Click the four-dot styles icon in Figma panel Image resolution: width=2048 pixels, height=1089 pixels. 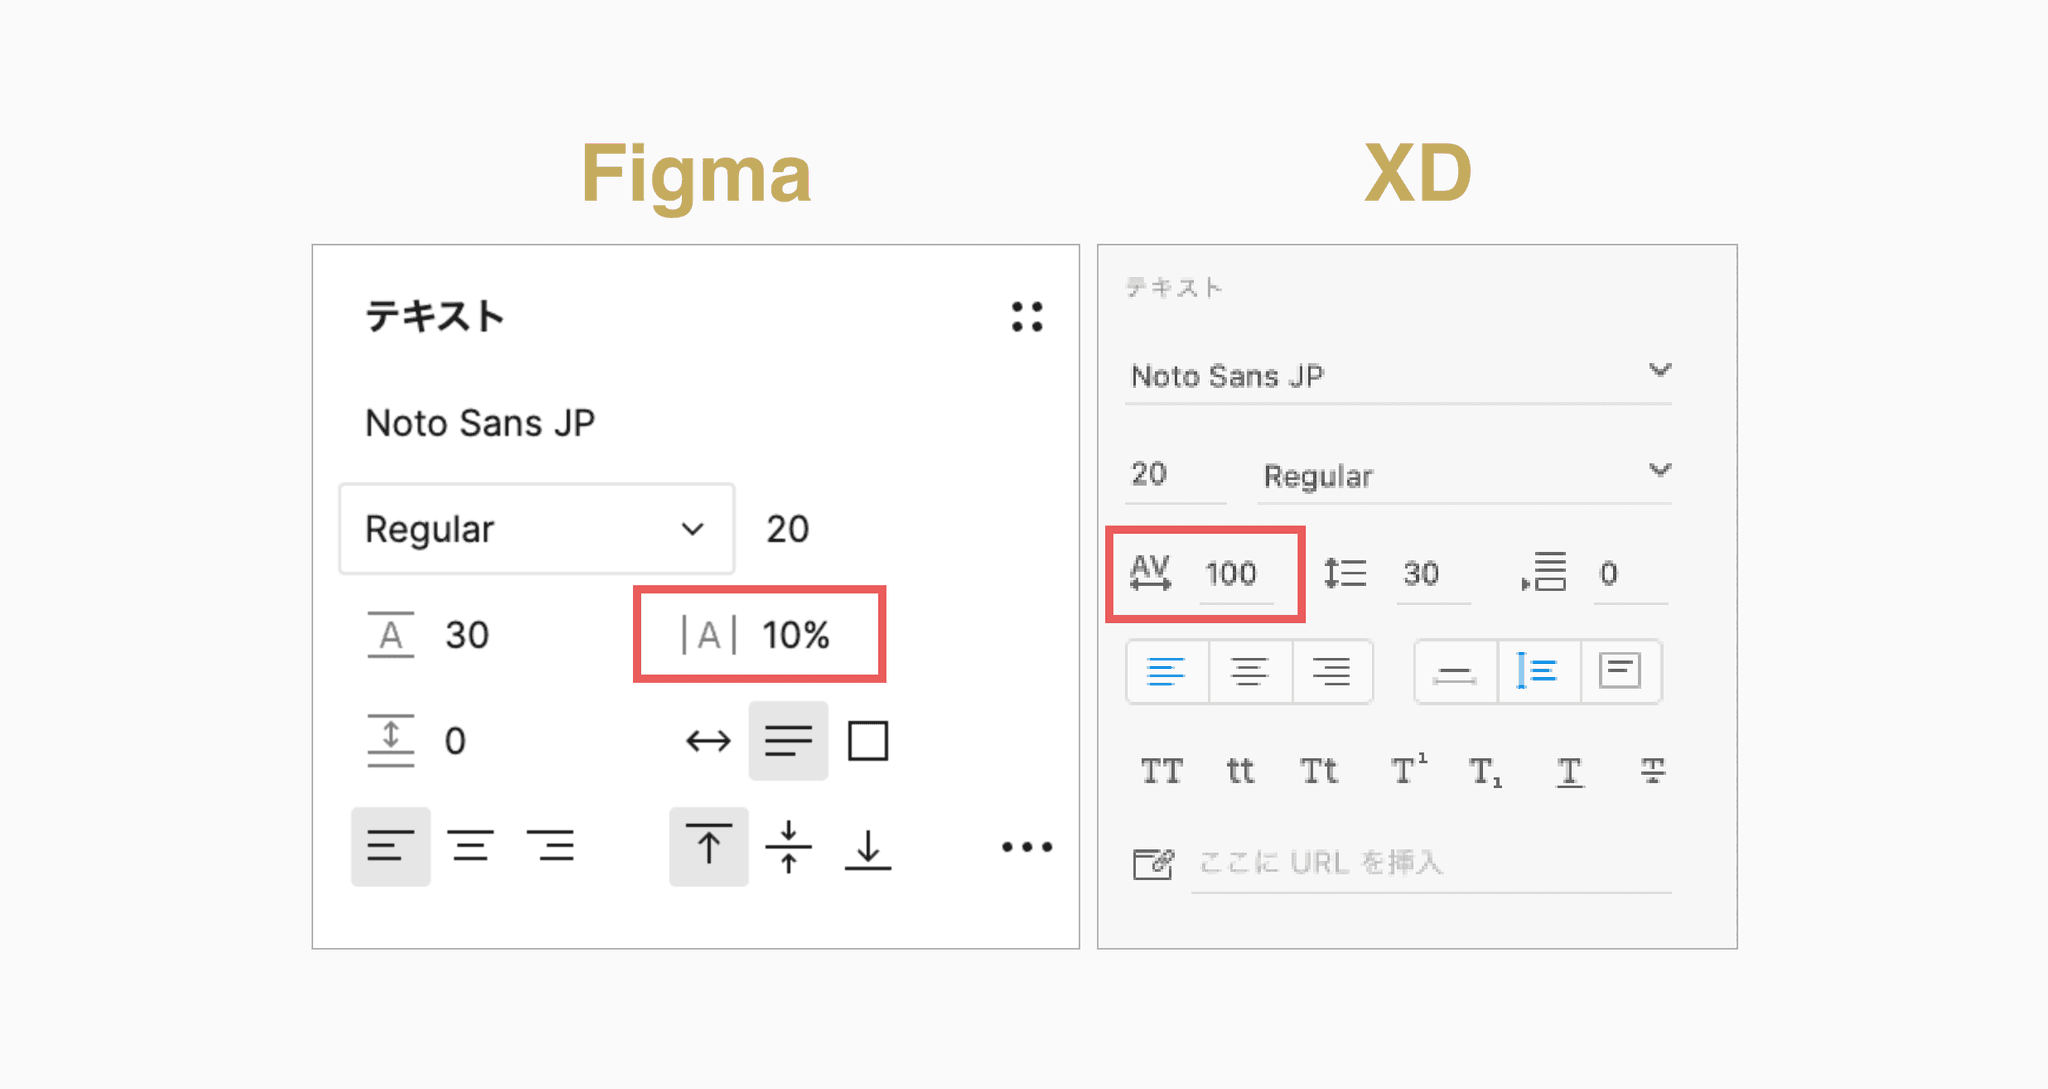(x=1027, y=317)
